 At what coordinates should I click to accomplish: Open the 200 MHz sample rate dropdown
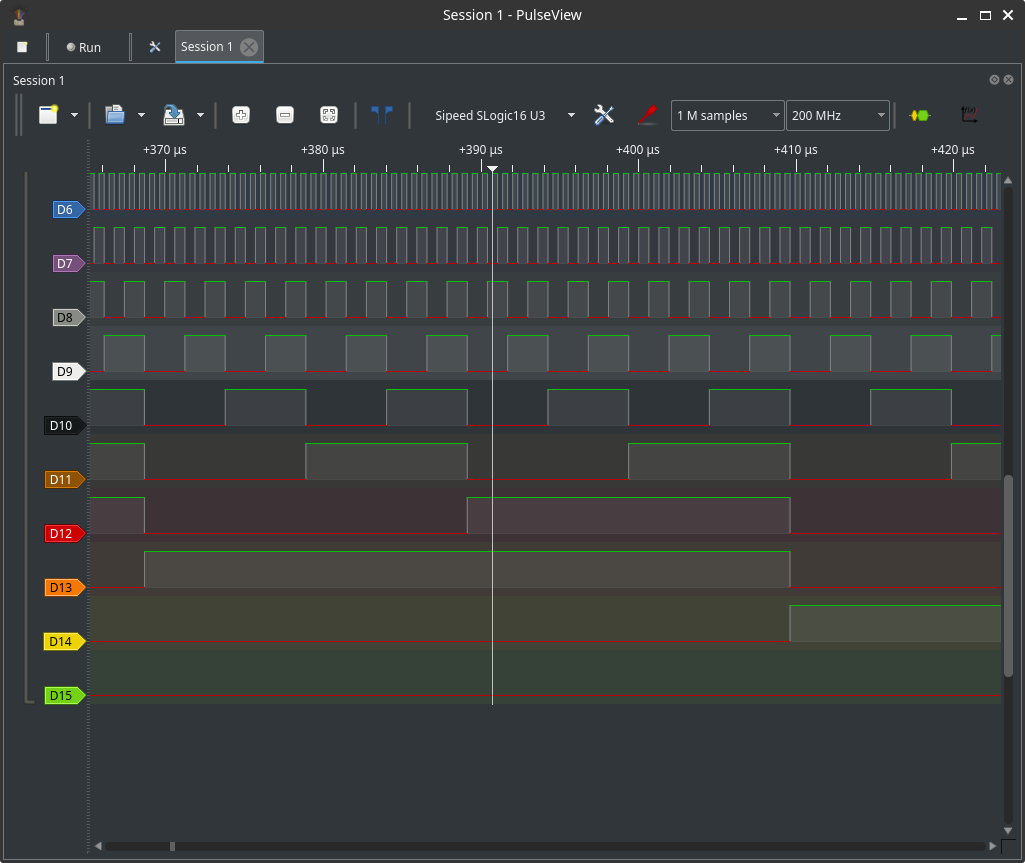pyautogui.click(x=837, y=116)
